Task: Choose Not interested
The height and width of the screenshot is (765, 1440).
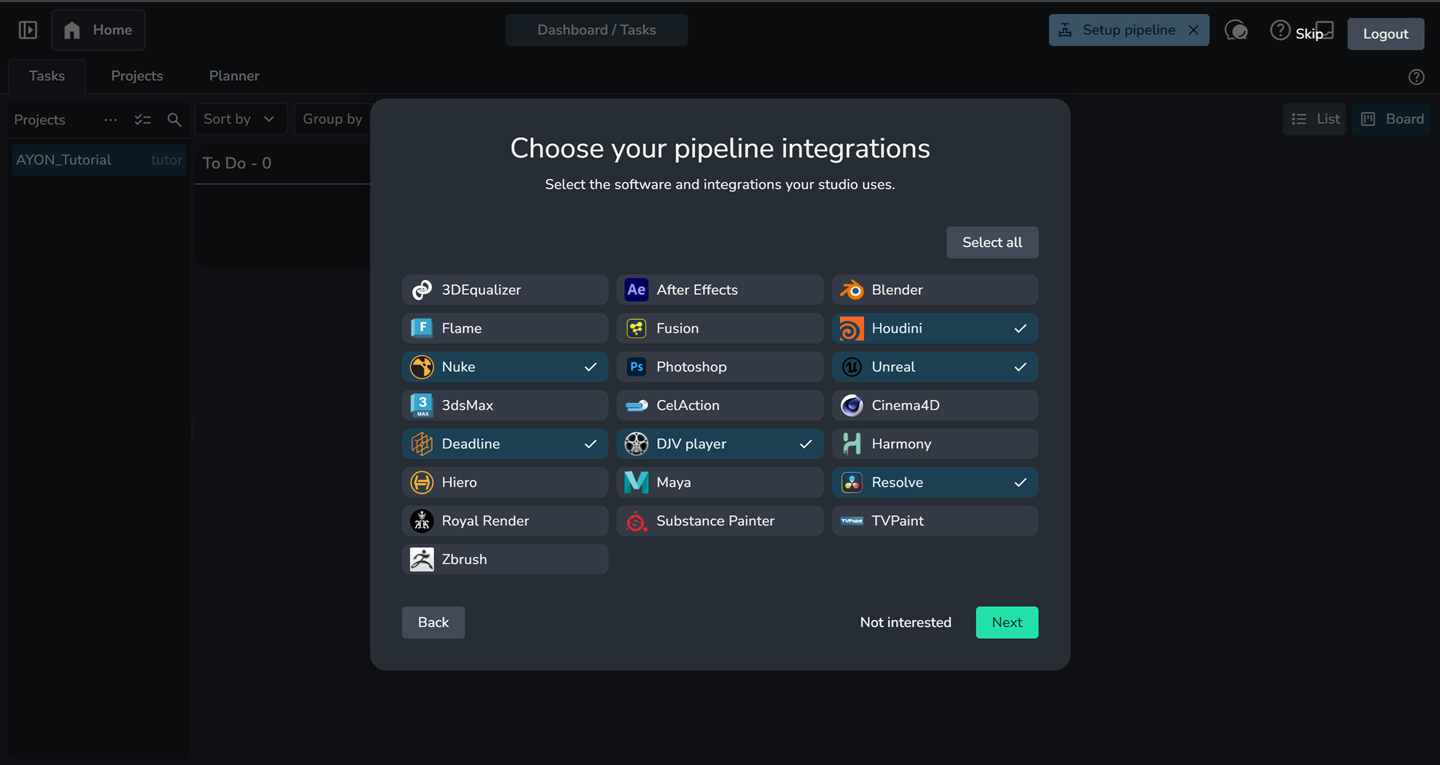Action: (906, 622)
